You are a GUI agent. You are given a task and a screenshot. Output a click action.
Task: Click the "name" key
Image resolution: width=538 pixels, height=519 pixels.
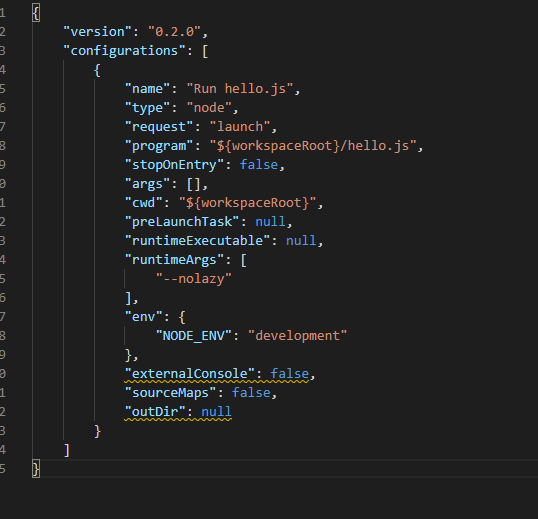[x=147, y=89]
